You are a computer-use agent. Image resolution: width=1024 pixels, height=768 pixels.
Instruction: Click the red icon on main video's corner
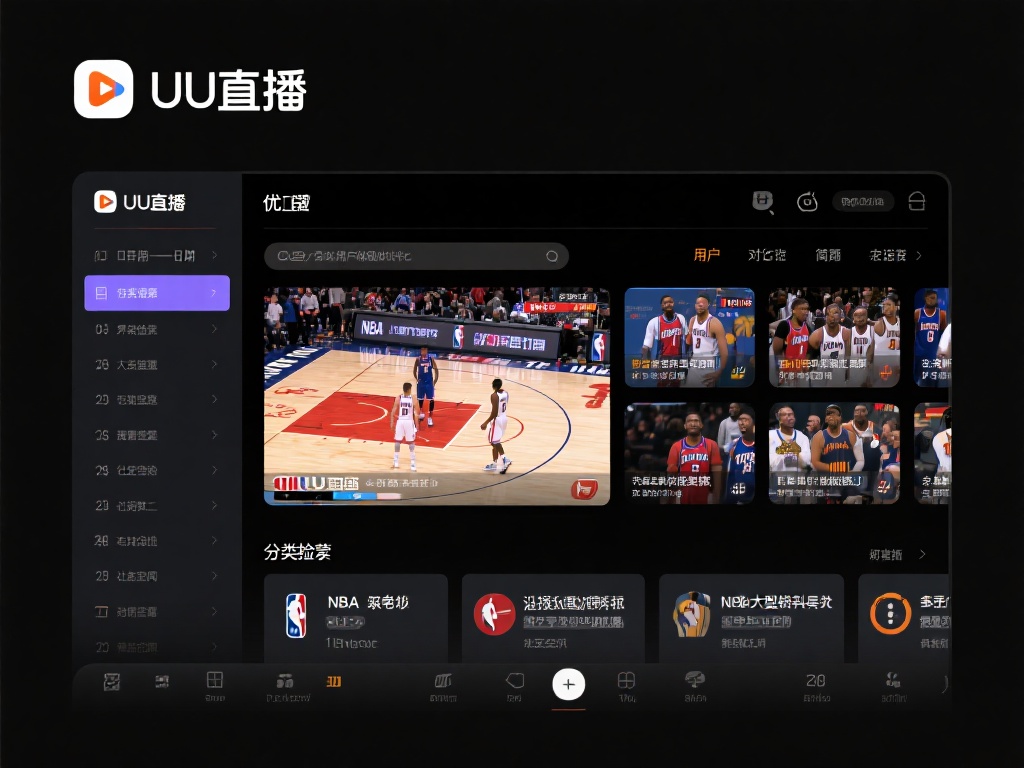click(584, 488)
